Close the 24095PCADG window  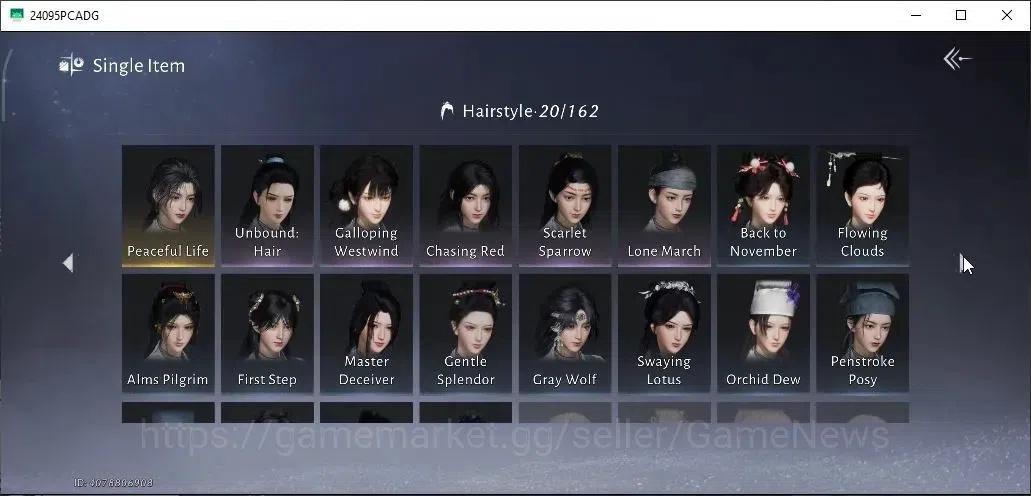pos(1007,15)
